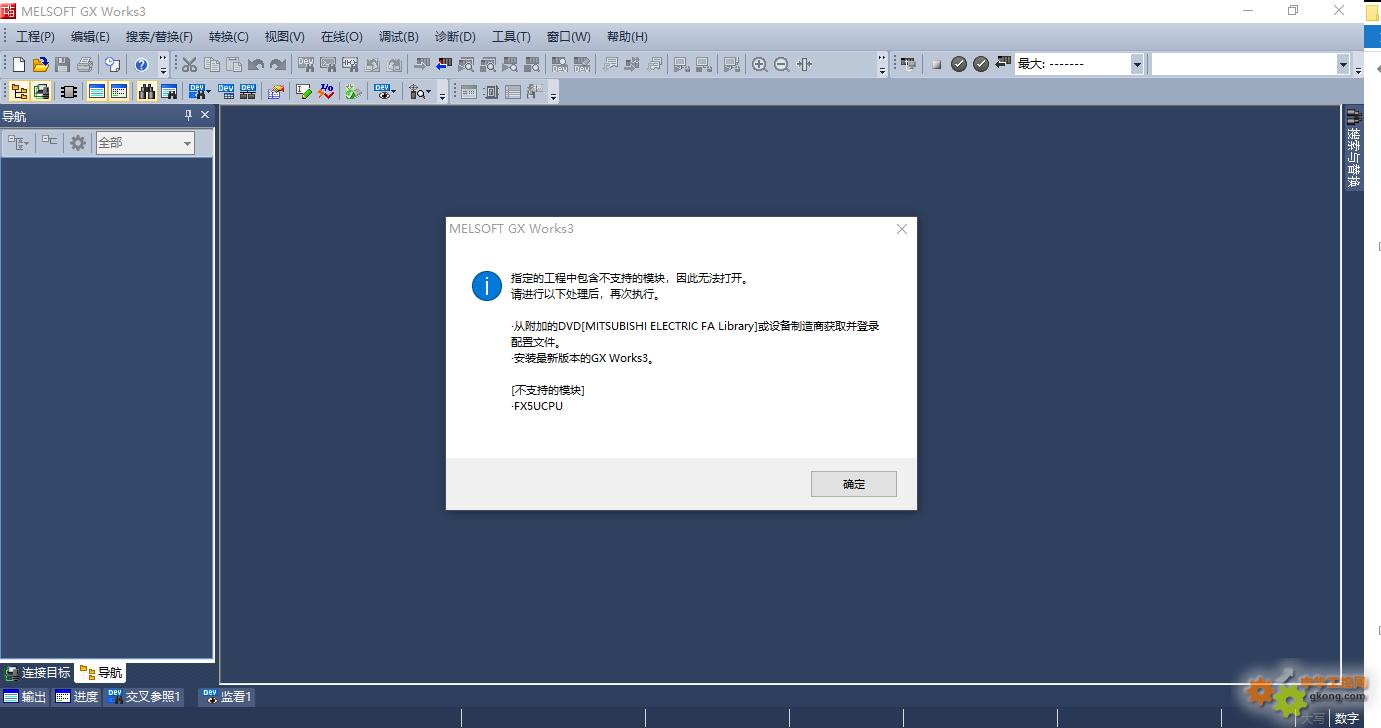Expand first toolbar overflow after help icon
This screenshot has width=1381, height=728.
163,64
